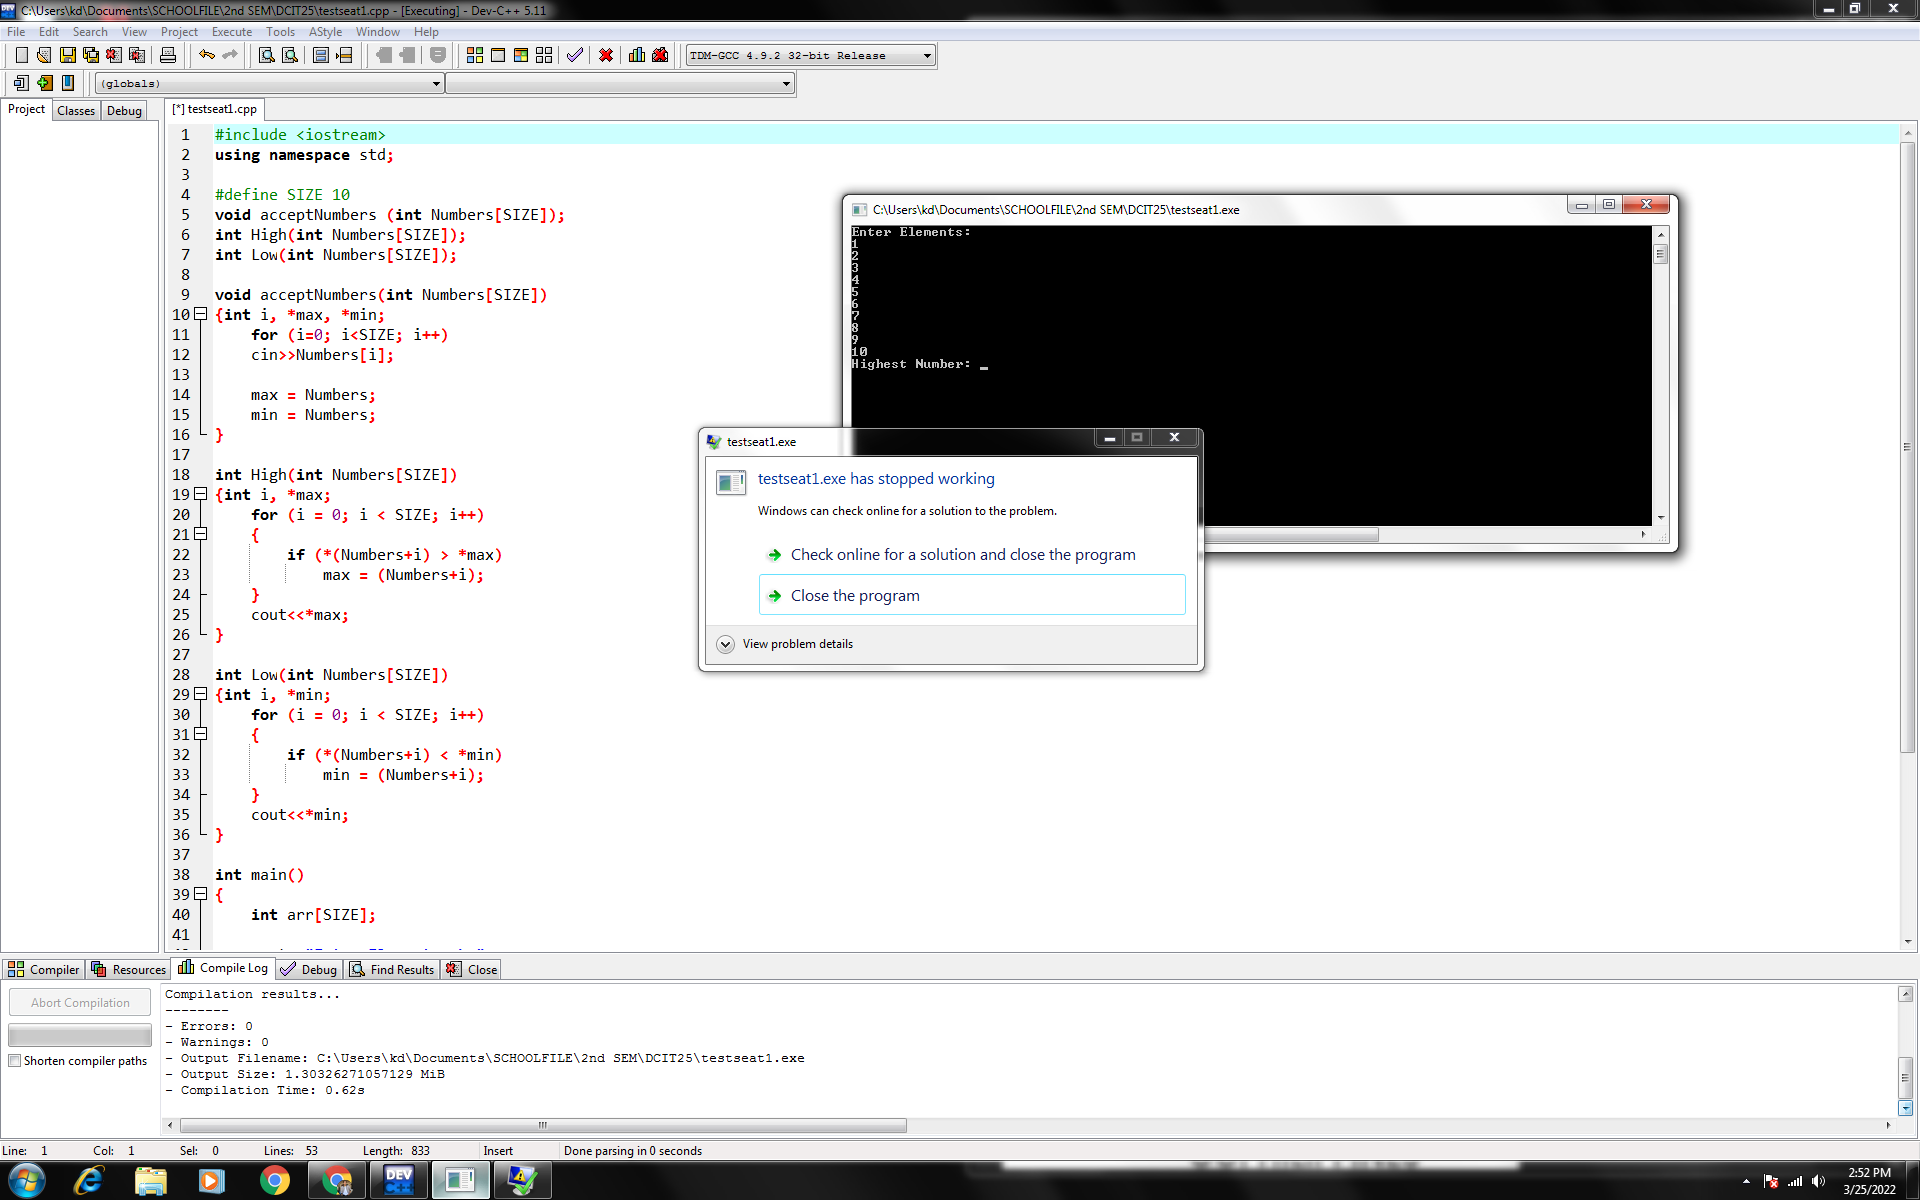The height and width of the screenshot is (1200, 1920).
Task: Click Close the program in the crash dialog
Action: (x=972, y=595)
